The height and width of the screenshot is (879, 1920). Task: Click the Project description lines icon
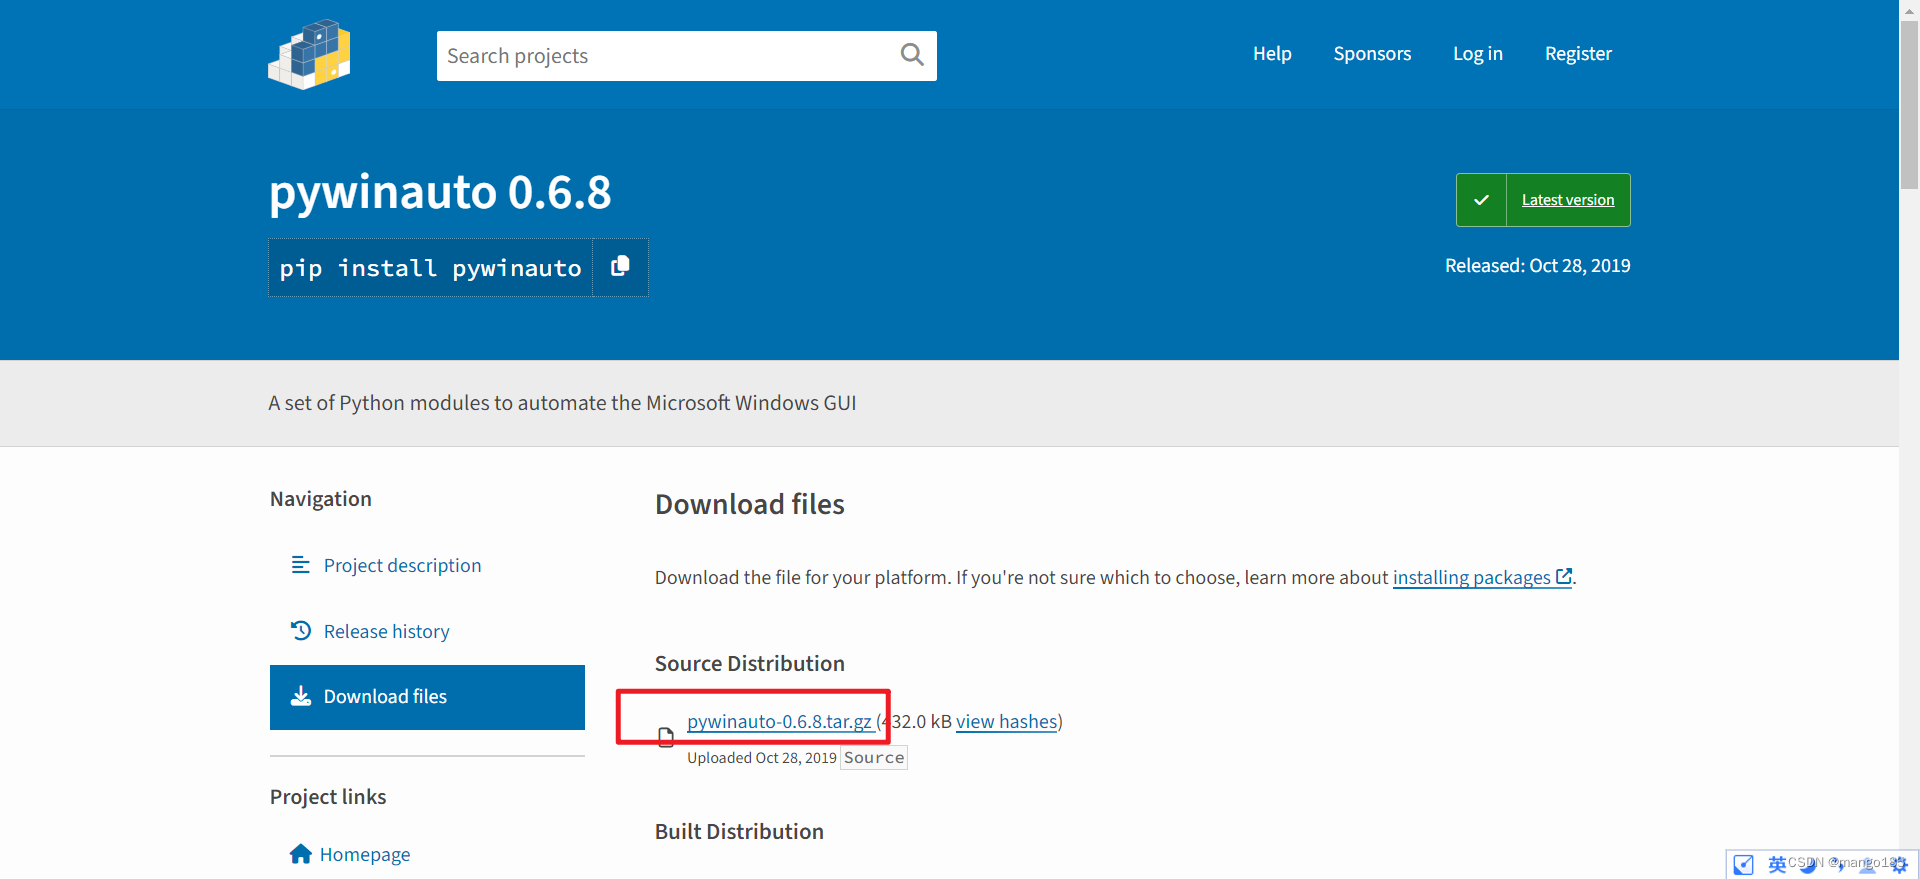(x=300, y=565)
